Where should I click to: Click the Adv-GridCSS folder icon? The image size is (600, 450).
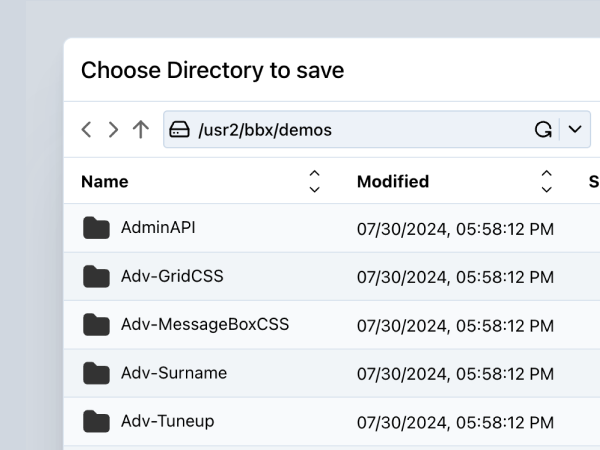point(96,276)
